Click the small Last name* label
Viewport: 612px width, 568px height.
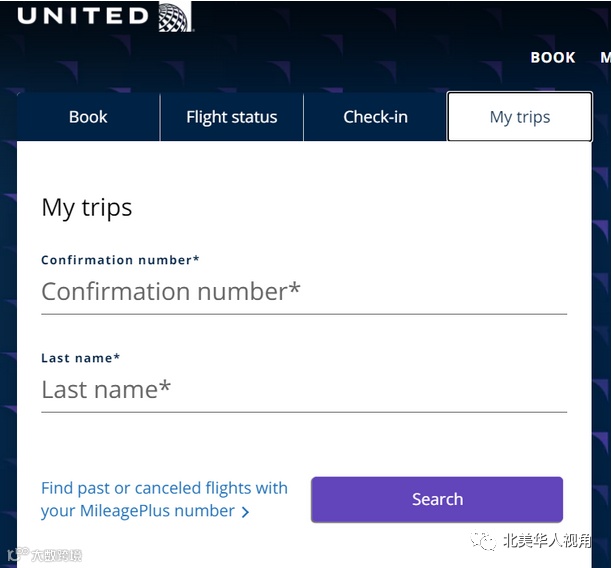point(80,358)
